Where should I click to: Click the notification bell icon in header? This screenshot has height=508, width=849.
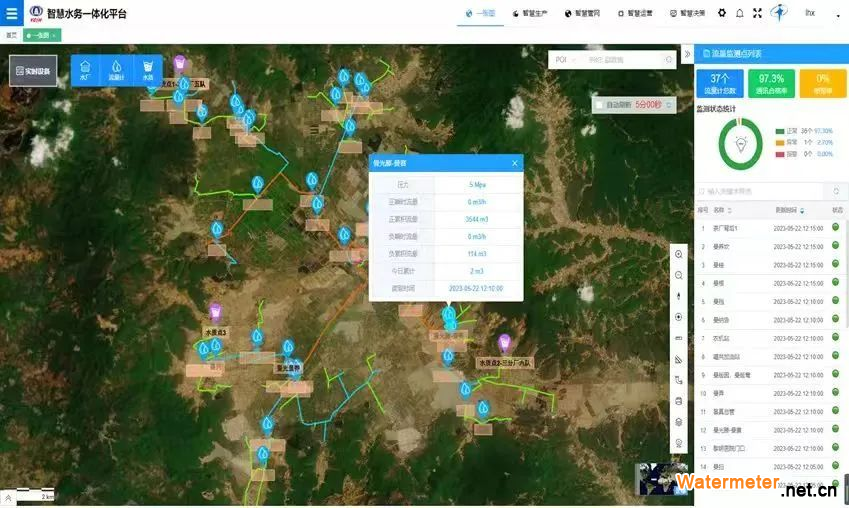[x=739, y=14]
